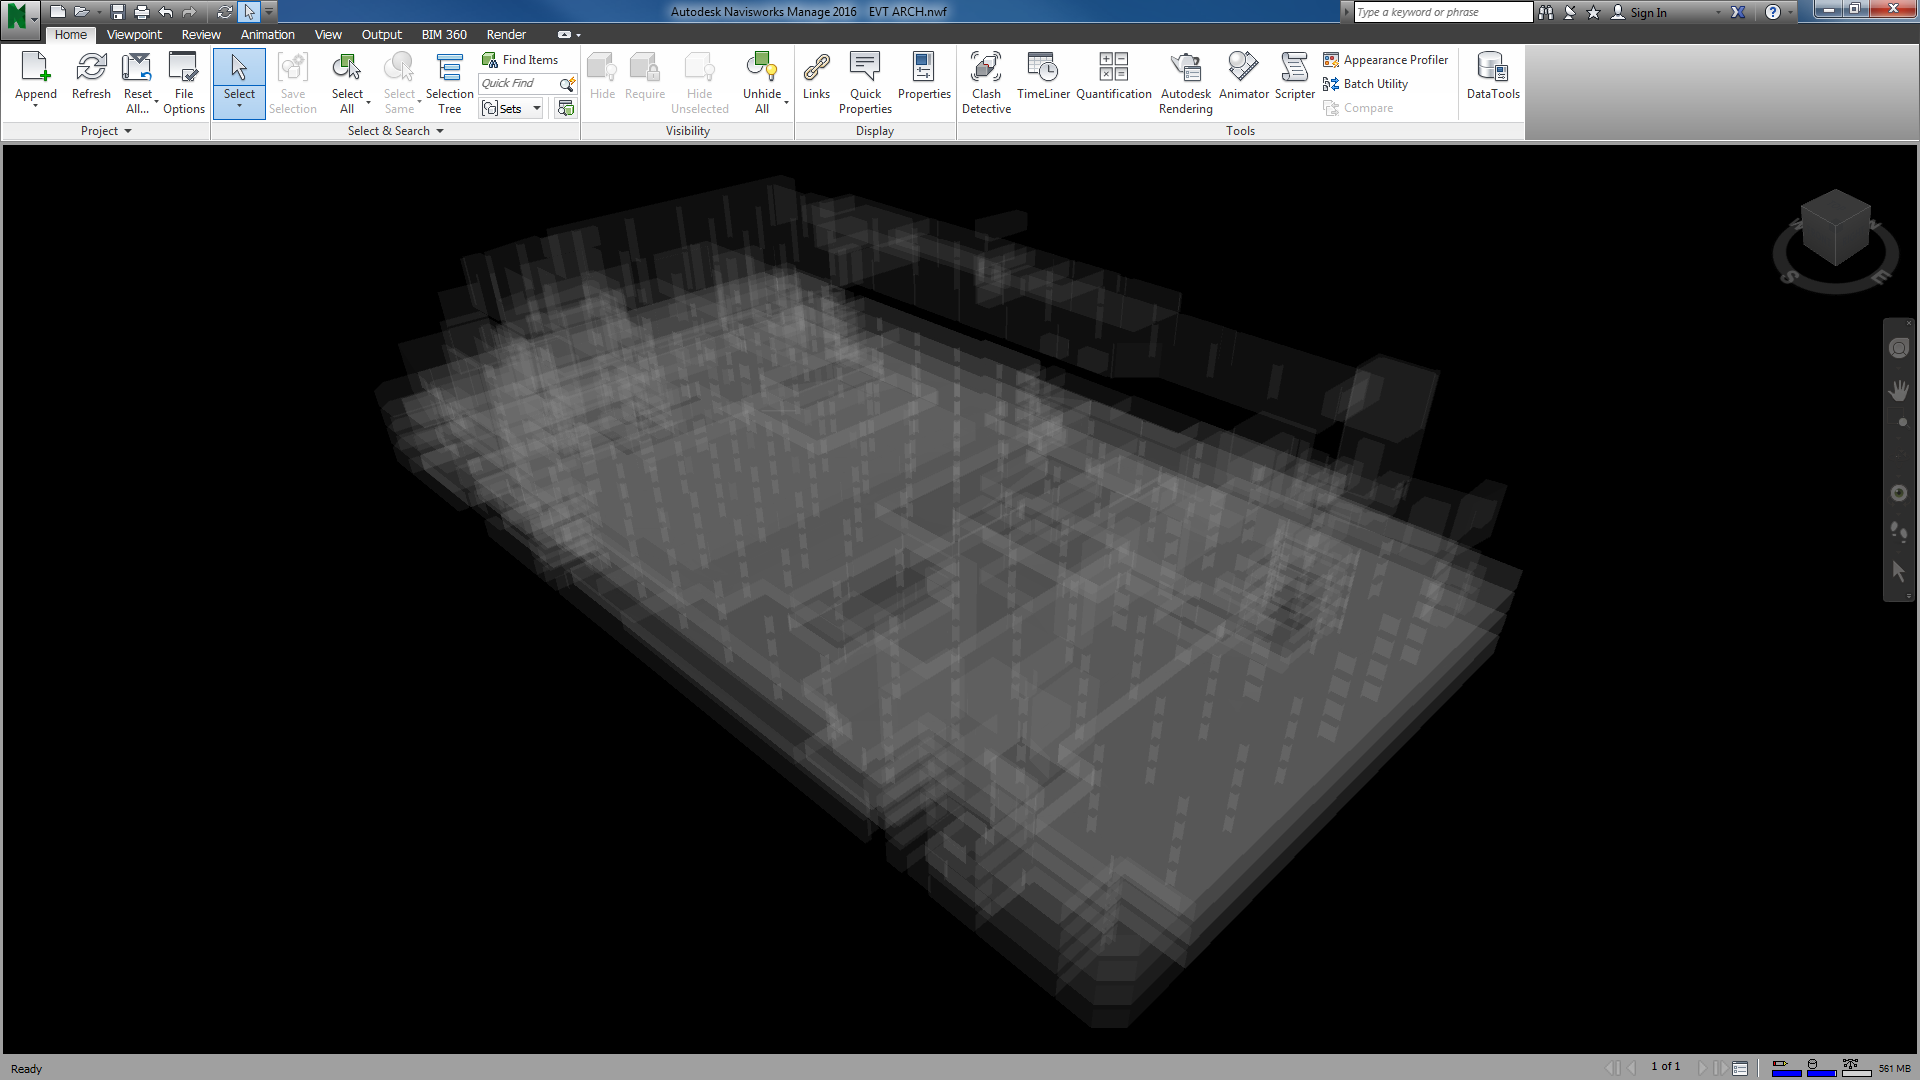The image size is (1920, 1080).
Task: Click Appearance Profiler button
Action: click(1385, 60)
